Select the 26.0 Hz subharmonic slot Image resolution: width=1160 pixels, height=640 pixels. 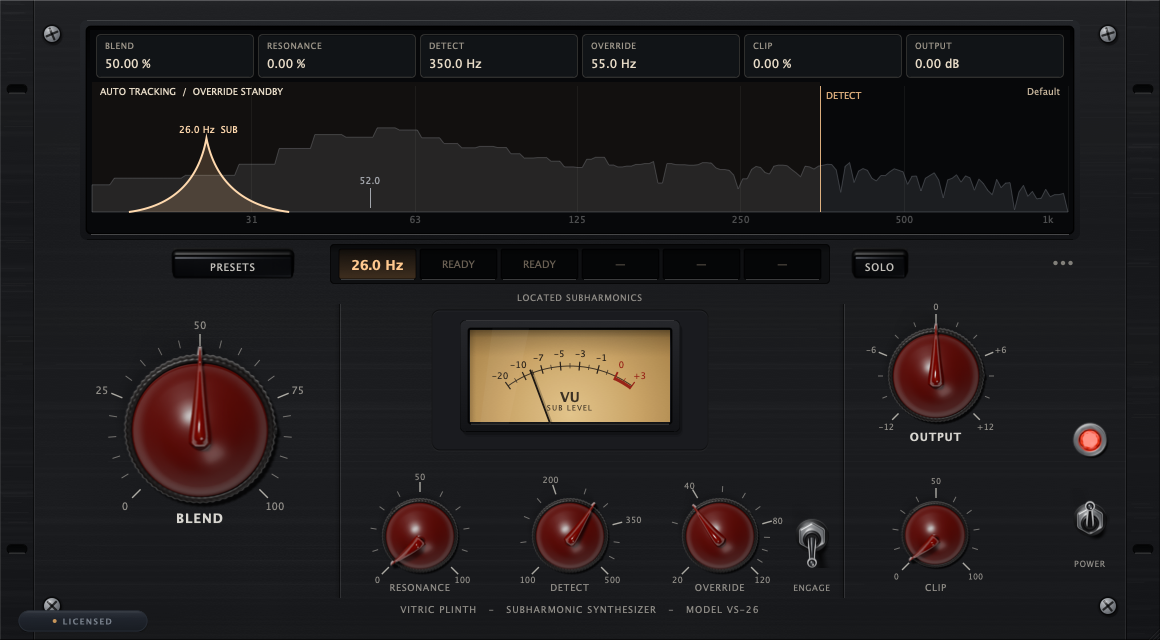pos(377,264)
